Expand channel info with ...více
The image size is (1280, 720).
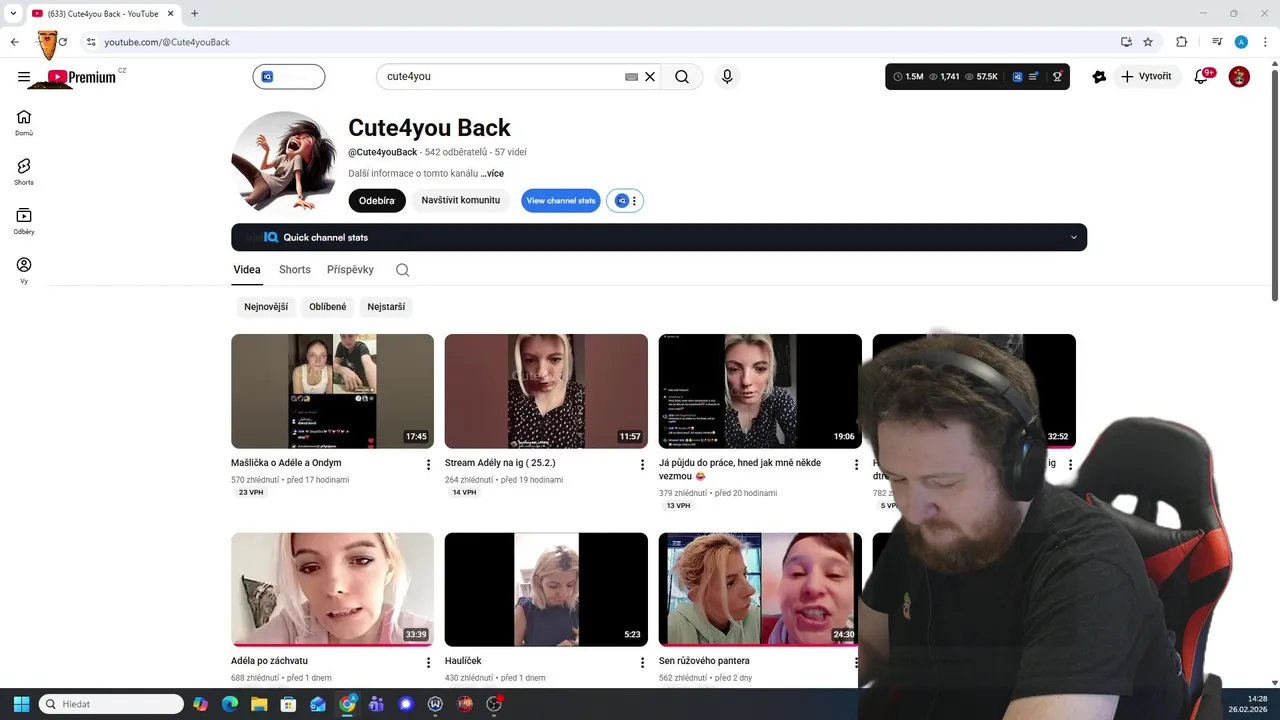(492, 173)
